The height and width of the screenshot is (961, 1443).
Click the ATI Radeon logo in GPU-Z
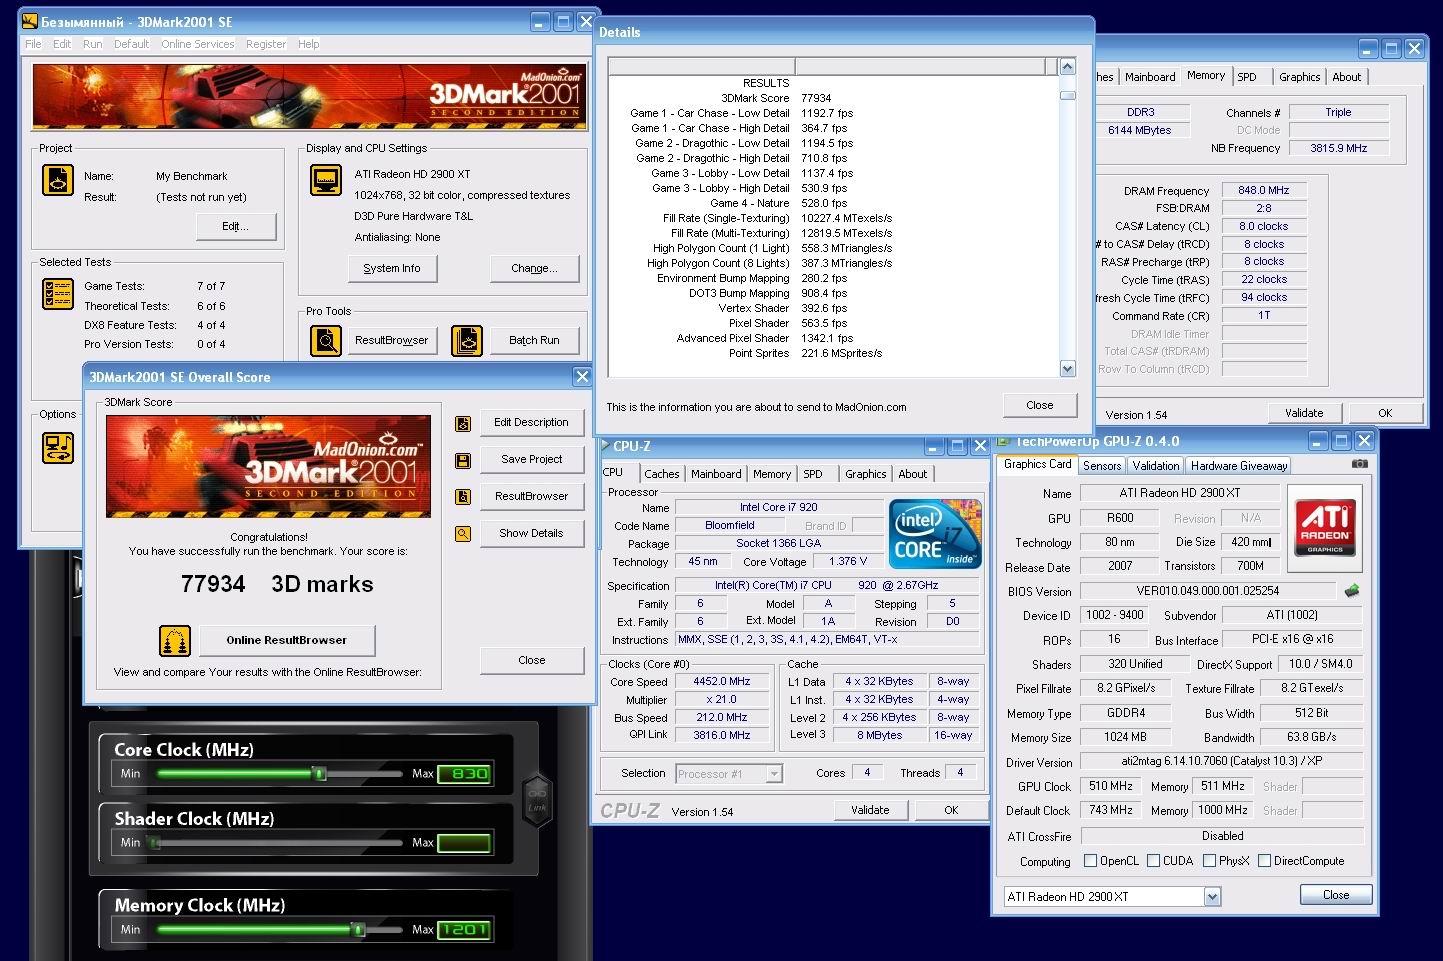coord(1325,526)
